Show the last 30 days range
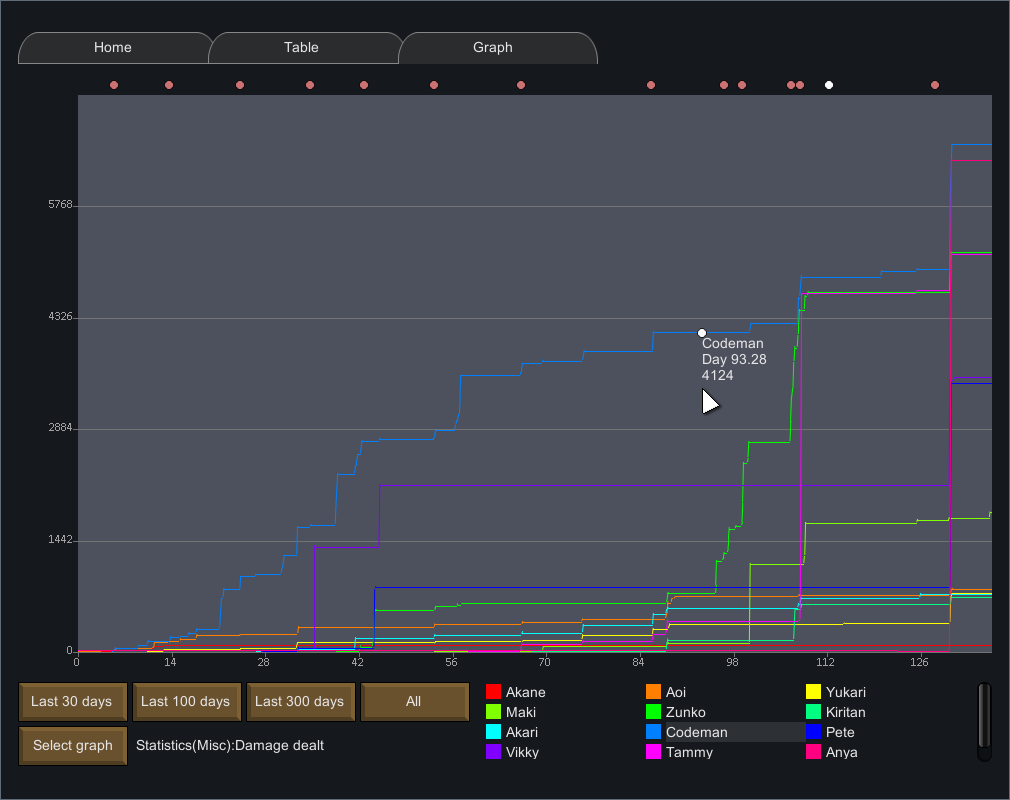1010x800 pixels. (x=72, y=701)
